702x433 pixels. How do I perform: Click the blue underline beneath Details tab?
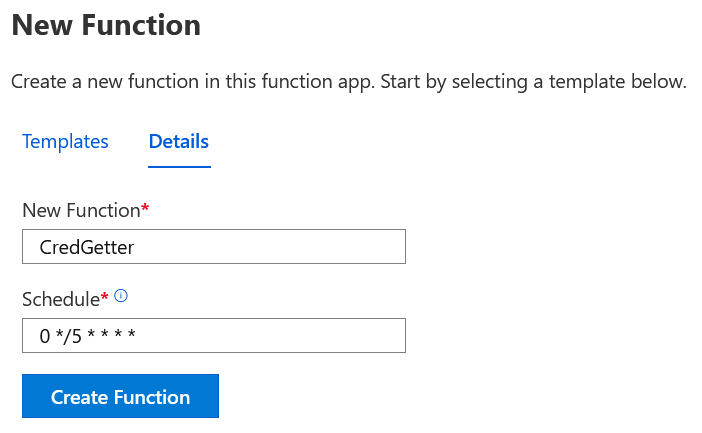click(x=179, y=167)
